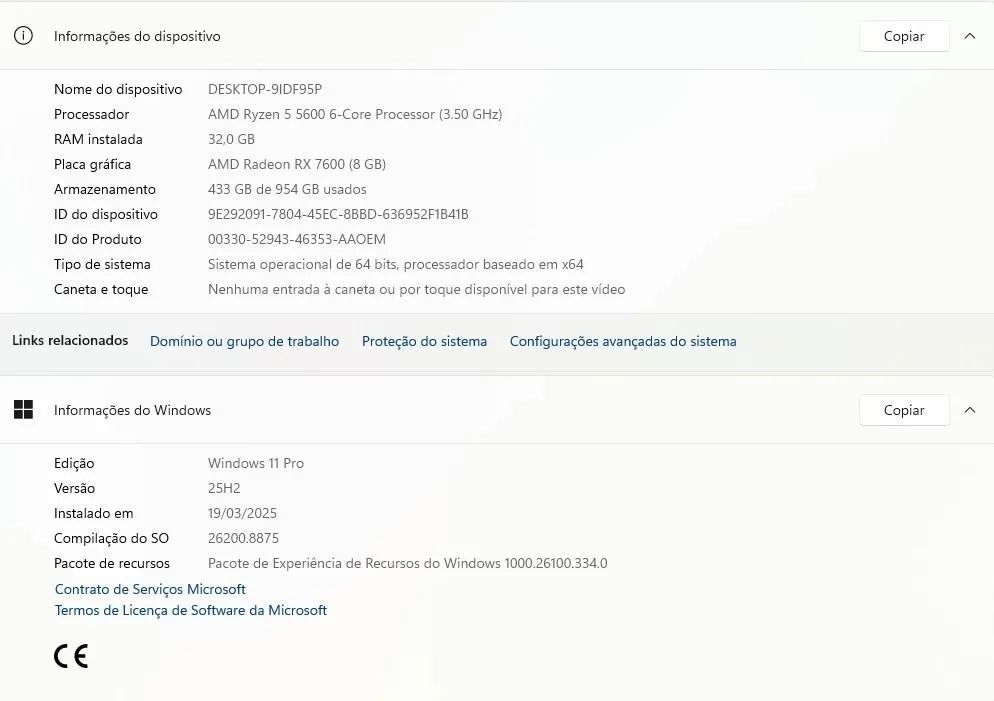The image size is (994, 701).
Task: Select the 433 GB de 954 GB usados value
Action: 287,190
